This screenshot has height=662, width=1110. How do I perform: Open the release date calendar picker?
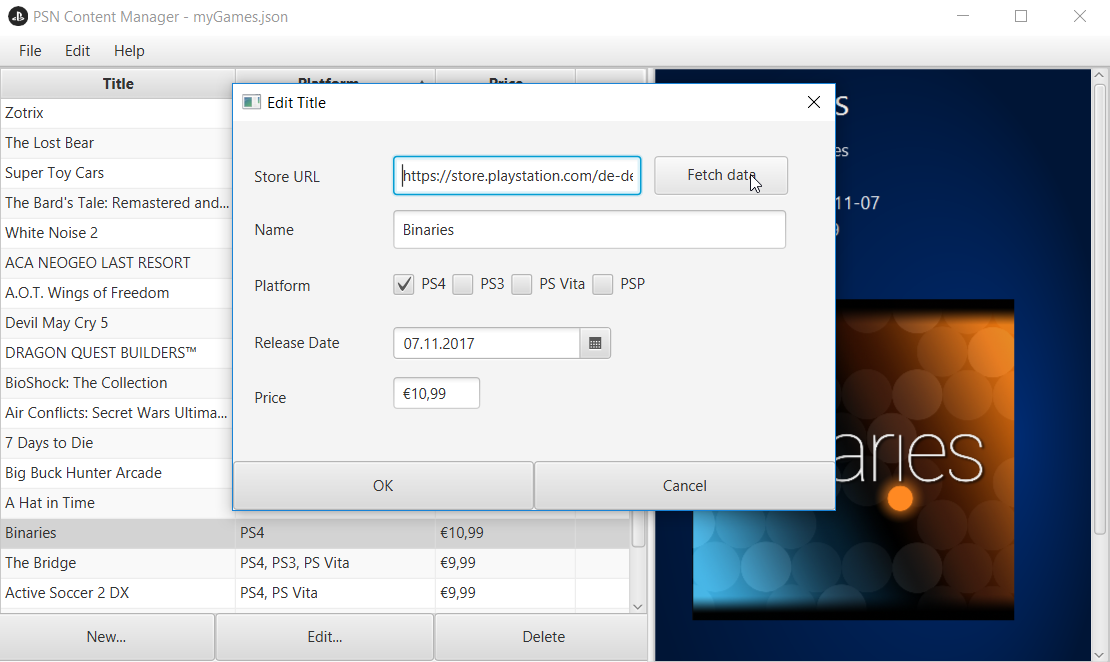pyautogui.click(x=595, y=343)
